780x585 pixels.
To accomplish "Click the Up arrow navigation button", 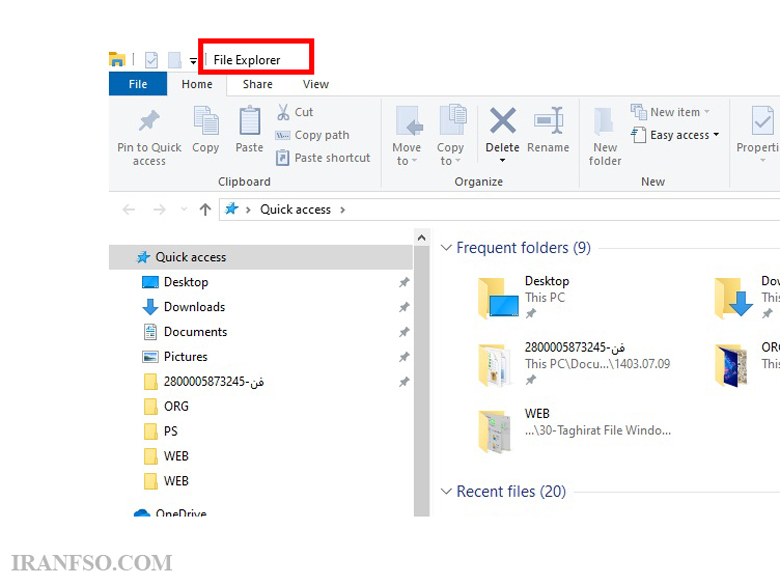I will coord(205,209).
